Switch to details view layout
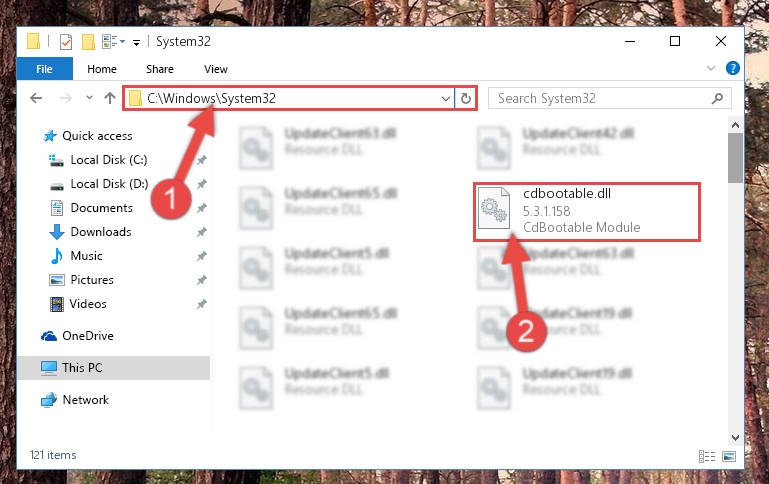 (707, 457)
